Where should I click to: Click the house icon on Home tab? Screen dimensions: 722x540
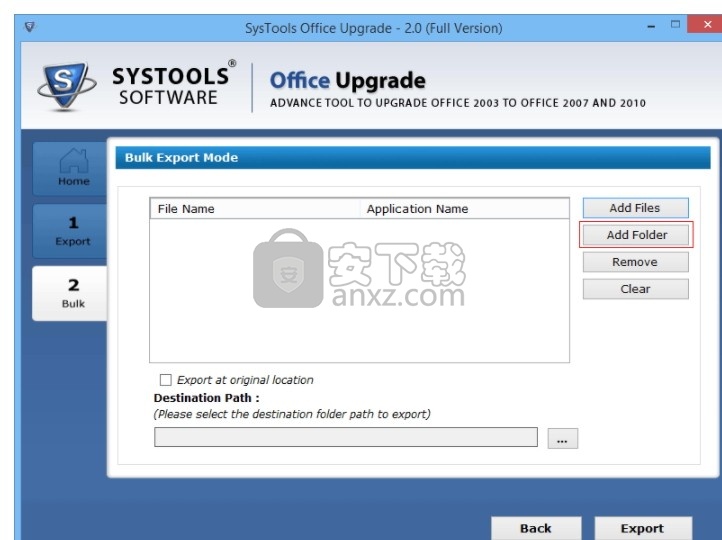coord(74,160)
